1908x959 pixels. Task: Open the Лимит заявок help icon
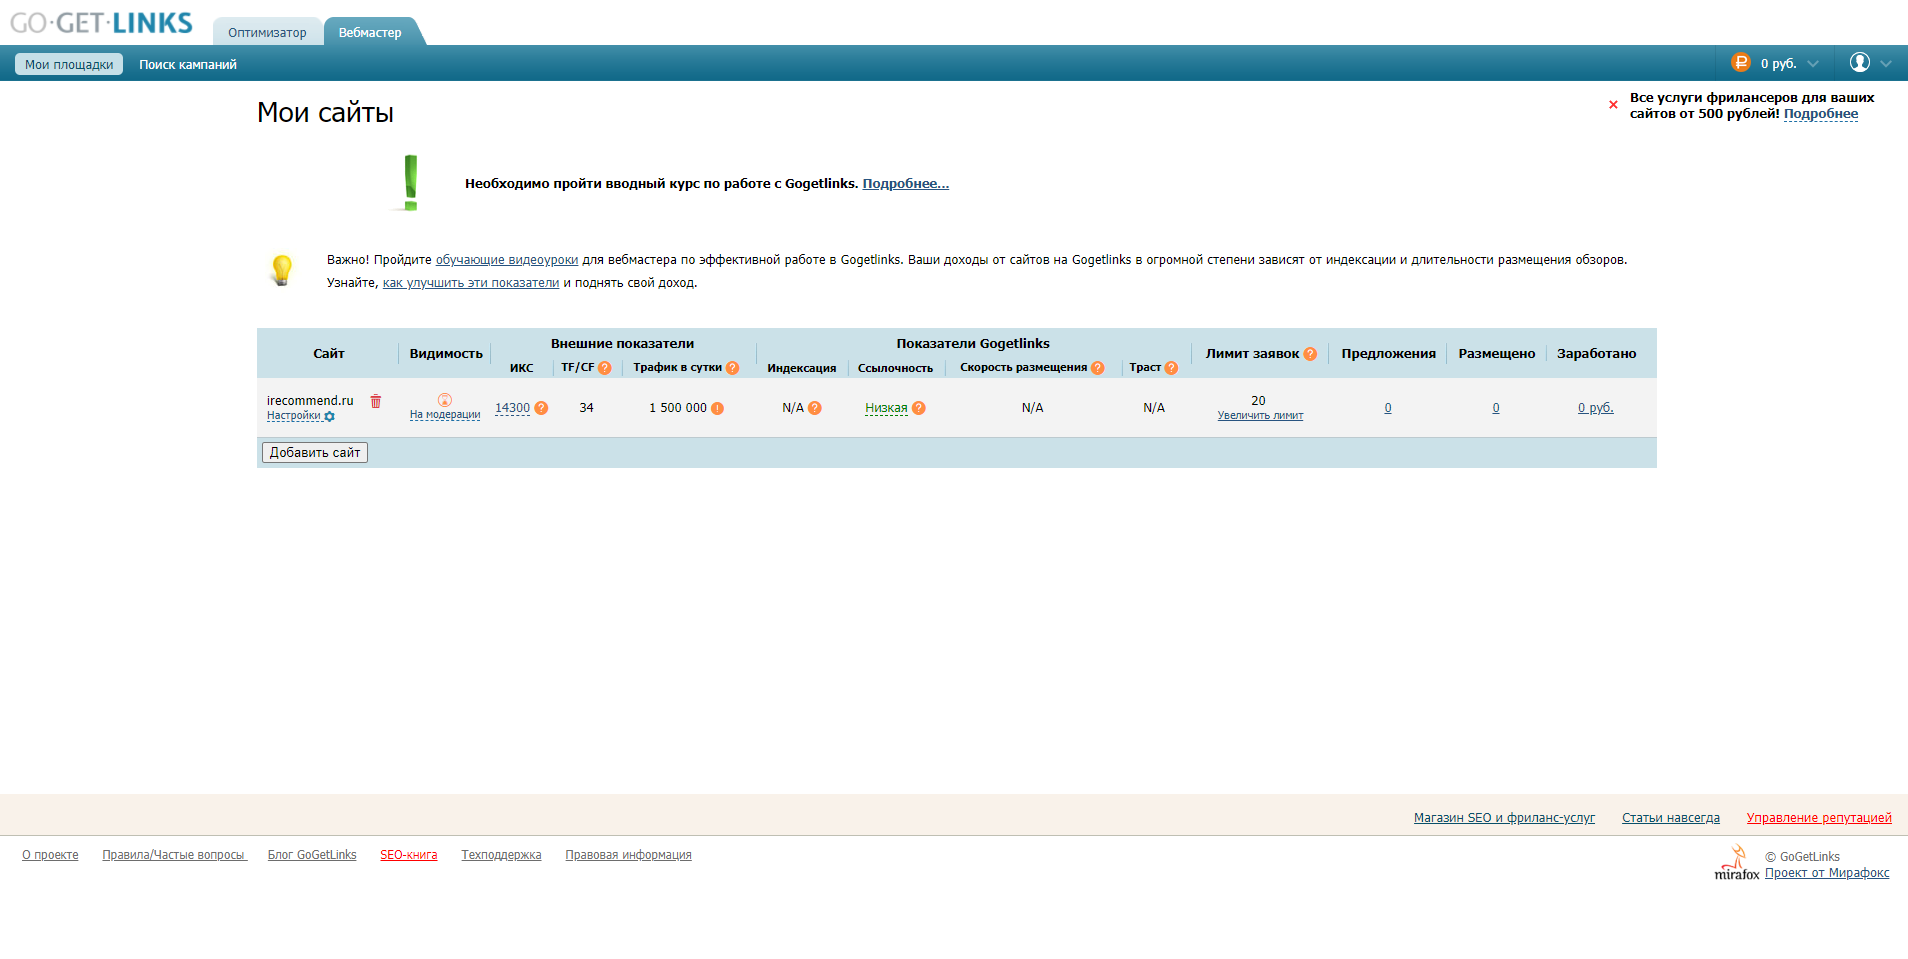tap(1310, 354)
